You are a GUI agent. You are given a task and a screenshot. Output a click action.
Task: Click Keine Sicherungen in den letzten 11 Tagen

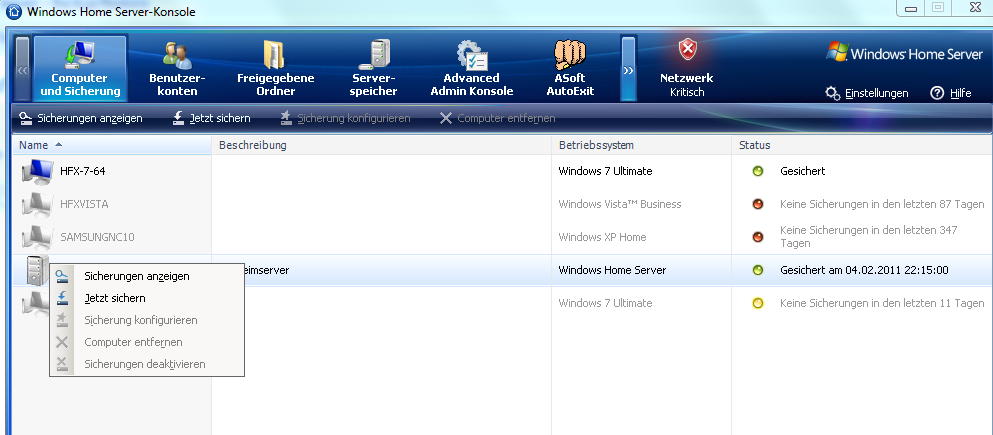tap(882, 303)
